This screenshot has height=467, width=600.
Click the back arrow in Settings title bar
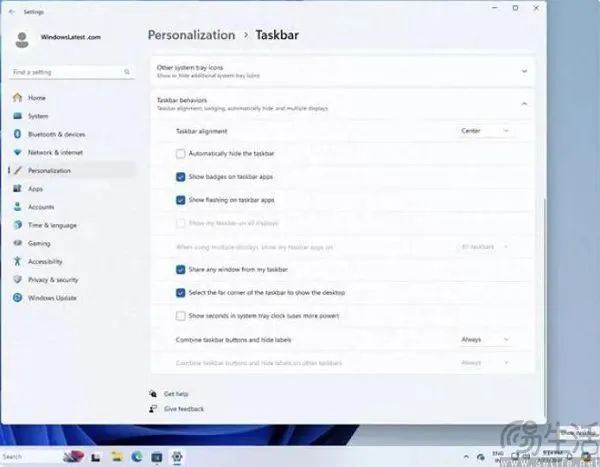pyautogui.click(x=11, y=11)
